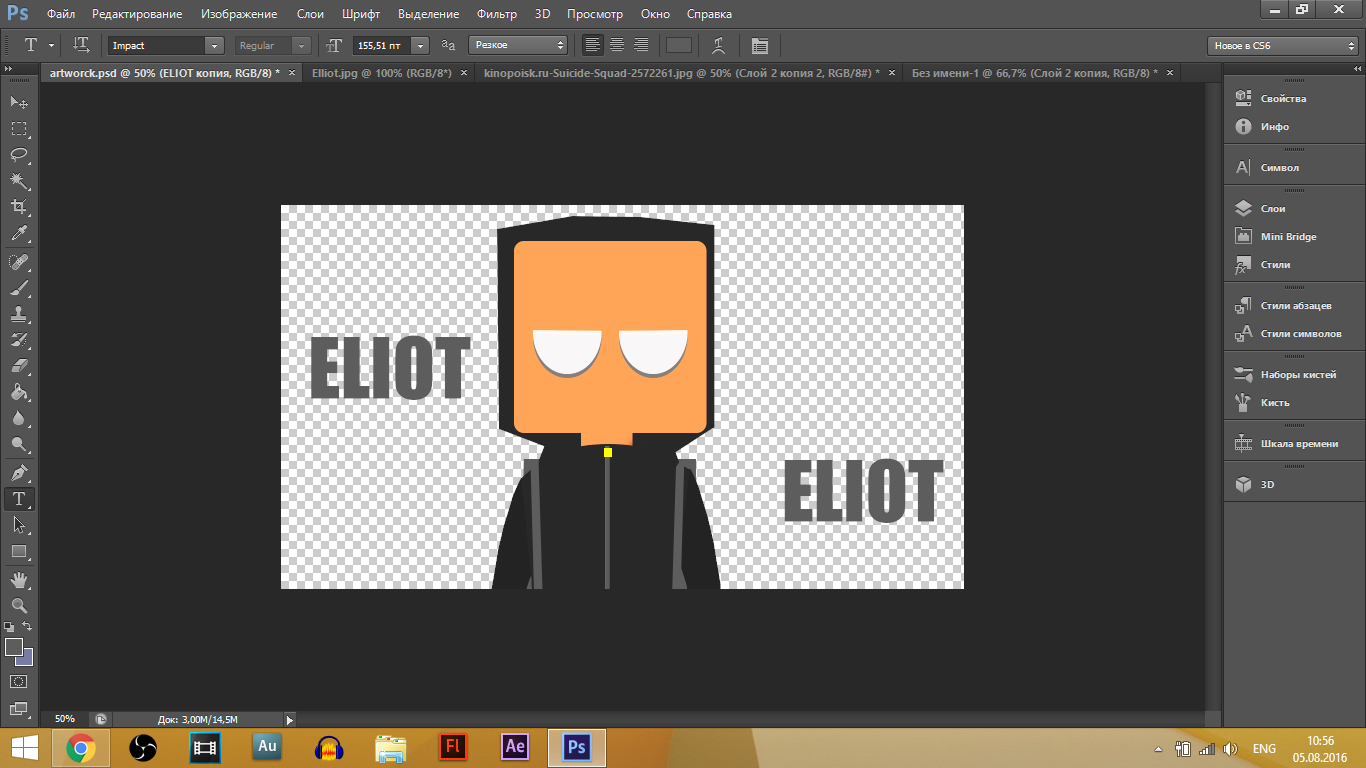1366x768 pixels.
Task: Close the artworck.psd document tab
Action: pos(291,73)
